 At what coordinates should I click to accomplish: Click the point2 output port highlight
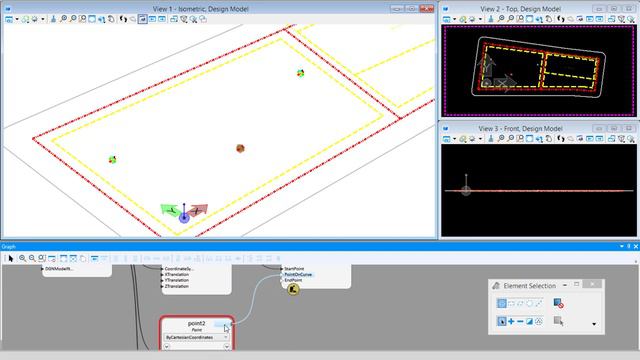point(222,324)
